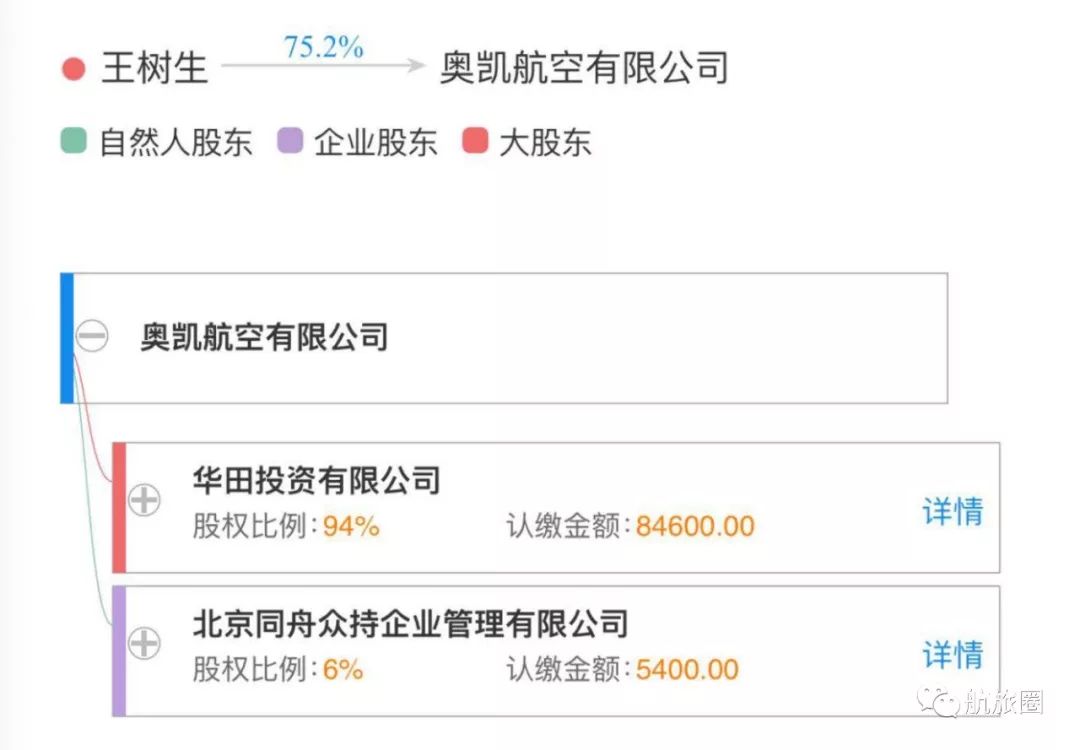The height and width of the screenshot is (750, 1080).
Task: Expand the 华田投资有限公司 shareholder node
Action: (145, 499)
